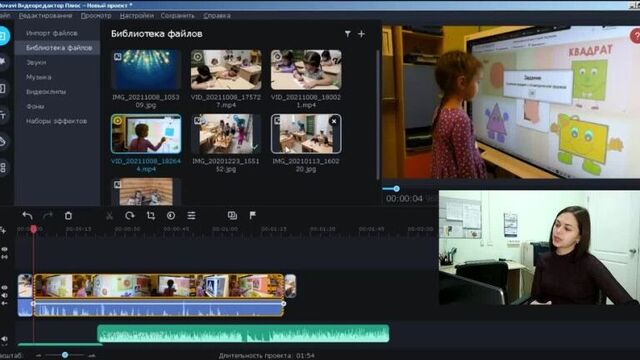Open the More tools grid icon
The image size is (640, 360).
3,167
